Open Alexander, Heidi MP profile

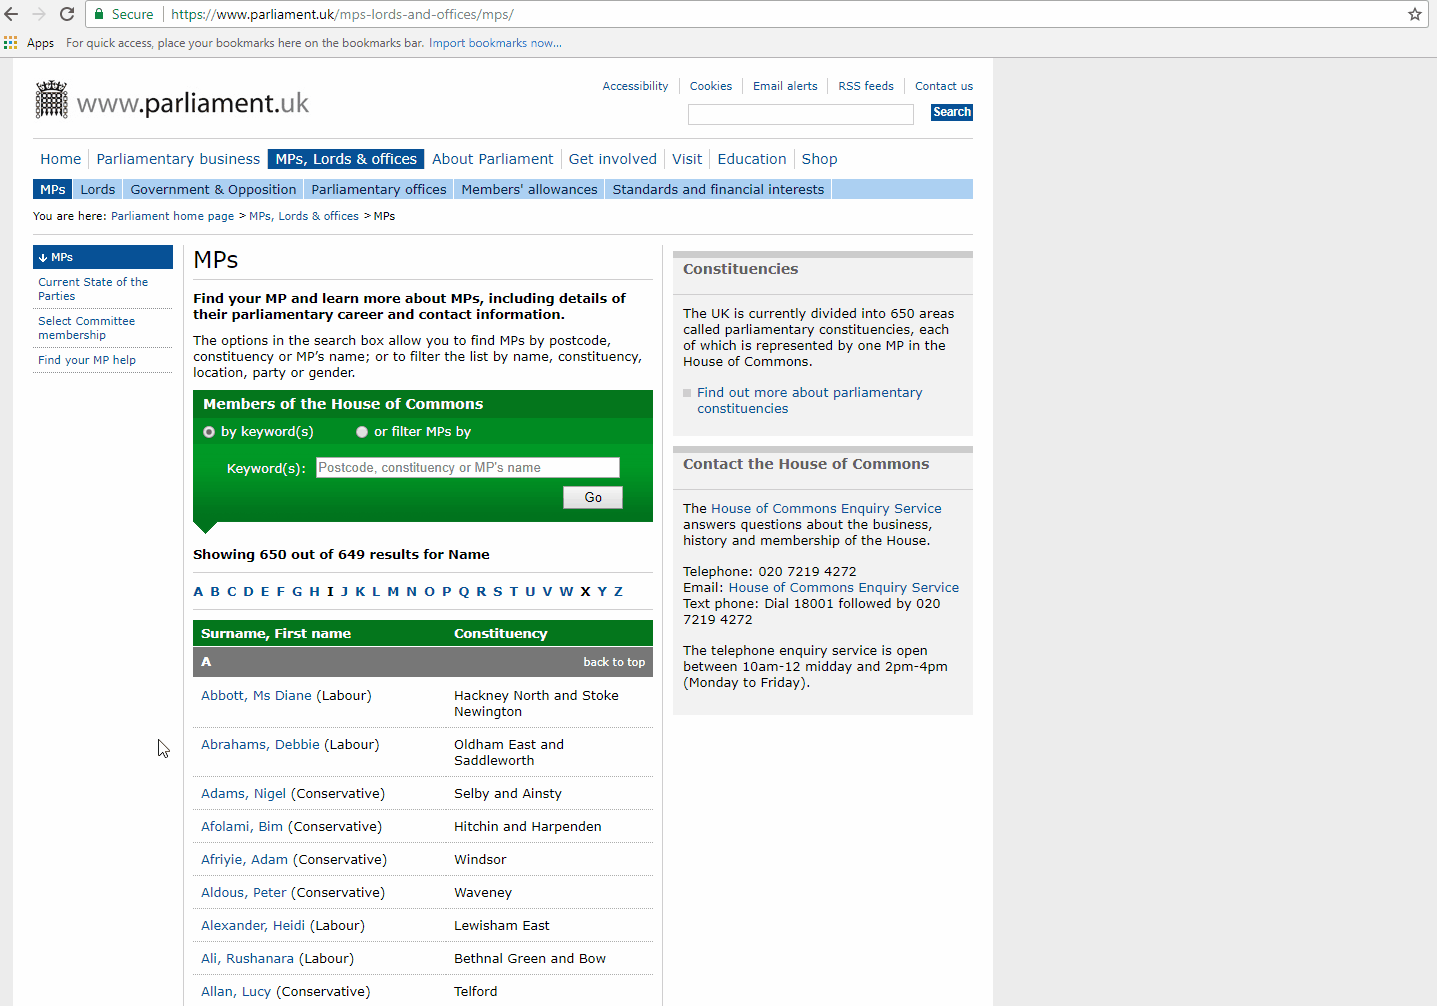[x=253, y=926]
